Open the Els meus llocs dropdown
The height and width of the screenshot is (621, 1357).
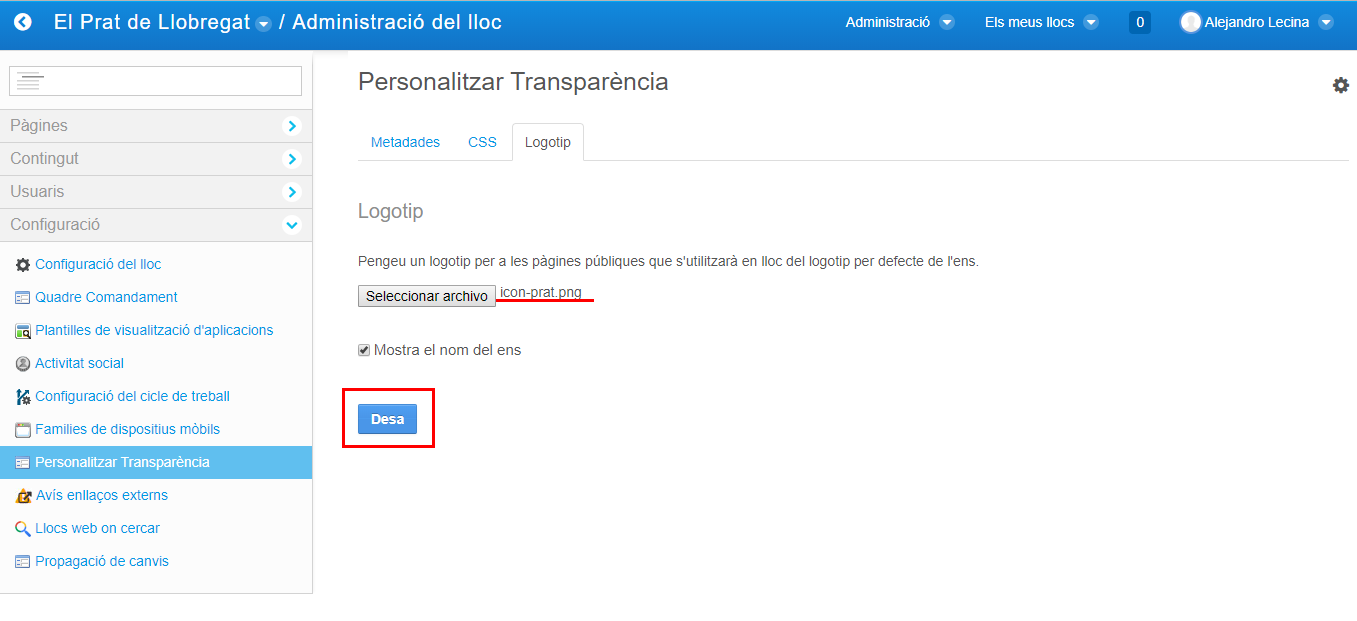1041,22
